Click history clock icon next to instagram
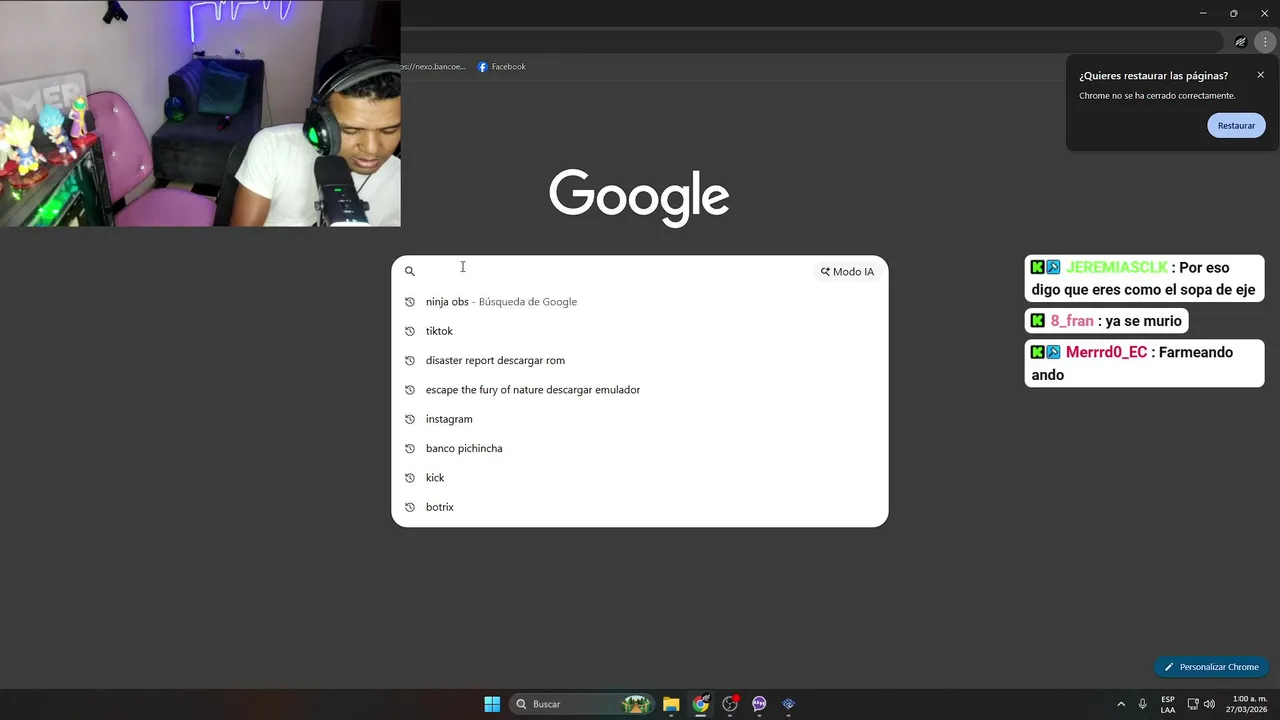This screenshot has height=720, width=1280. 409,419
